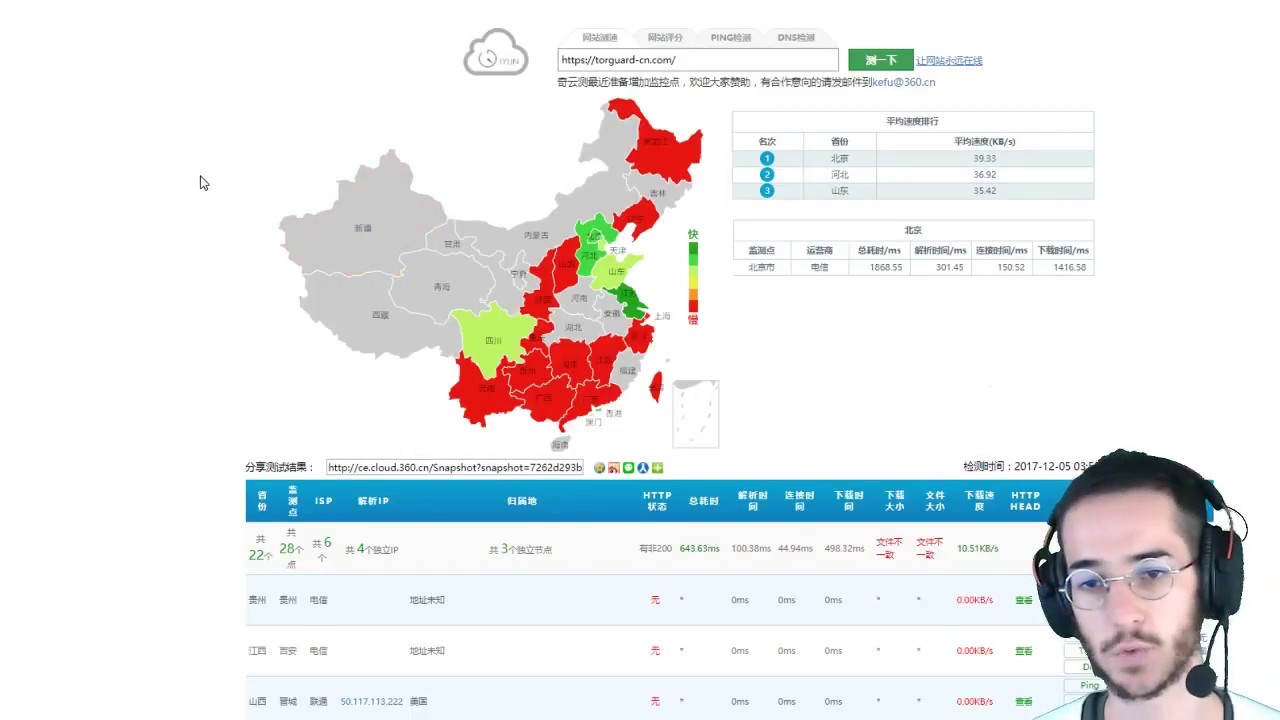Click the 省份 results table header
Screen dimensions: 1280x720
pos(262,500)
